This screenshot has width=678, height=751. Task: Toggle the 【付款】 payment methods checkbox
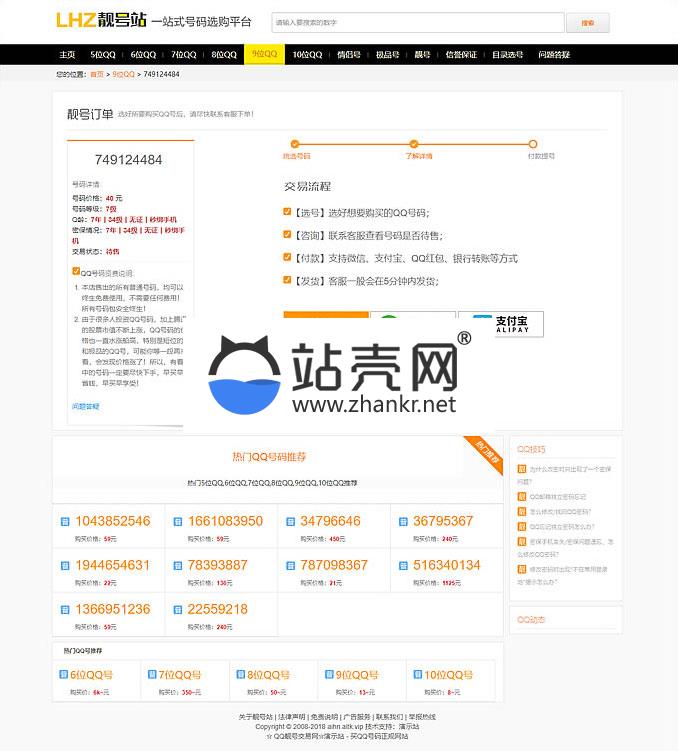288,258
